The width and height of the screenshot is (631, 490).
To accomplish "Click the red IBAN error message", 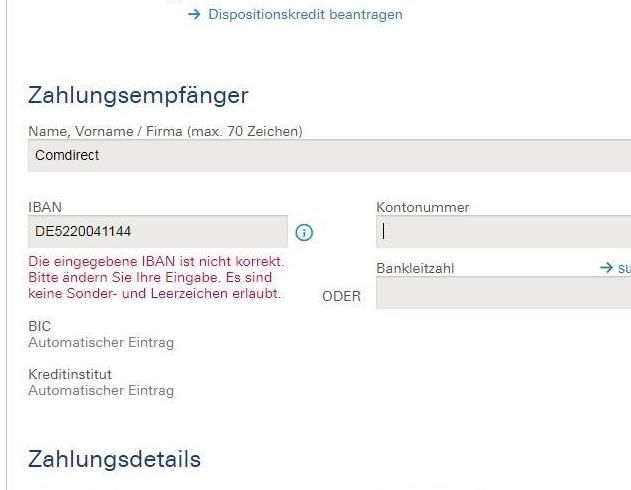I will pos(156,277).
